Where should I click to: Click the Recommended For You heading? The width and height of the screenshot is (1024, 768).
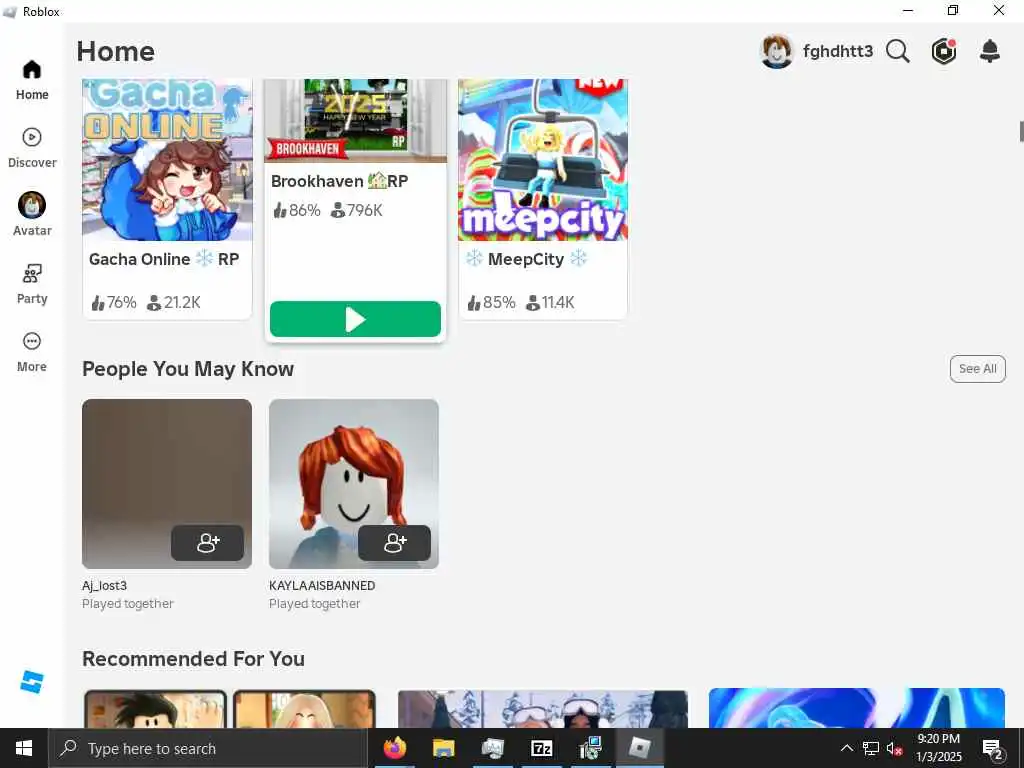193,659
